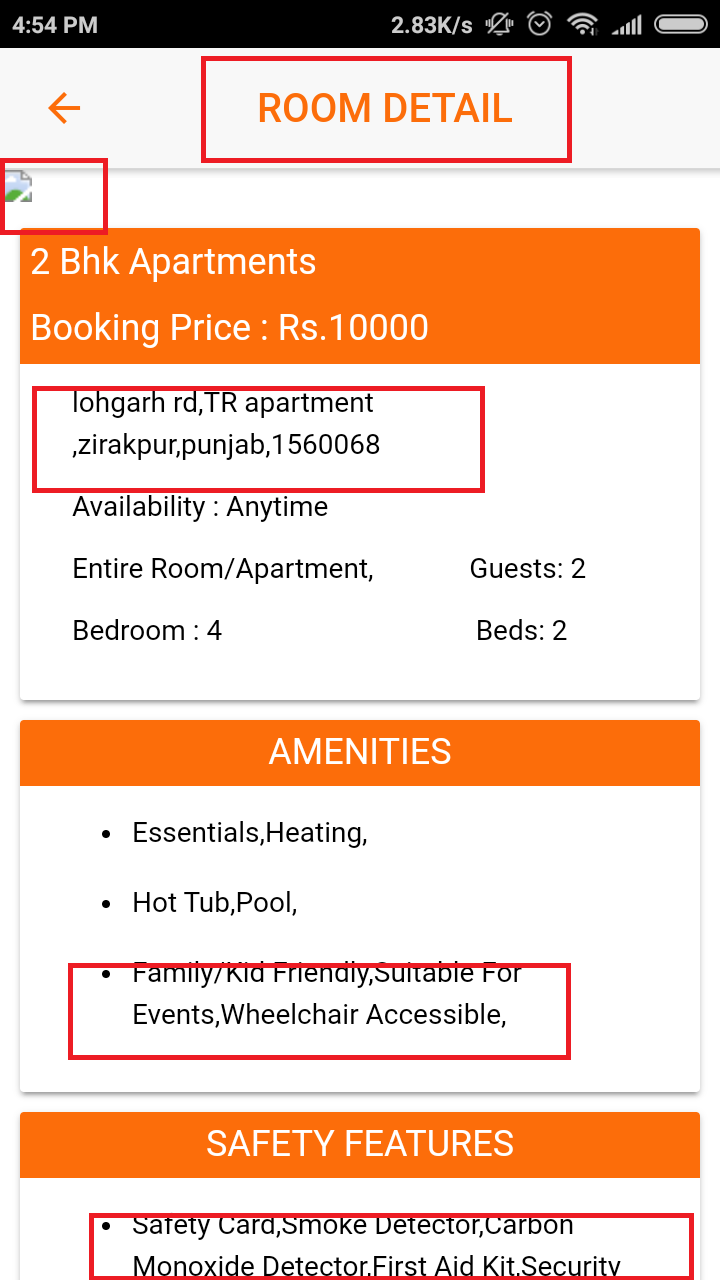Tap the AMENITIES section header
This screenshot has width=720, height=1280.
point(360,752)
